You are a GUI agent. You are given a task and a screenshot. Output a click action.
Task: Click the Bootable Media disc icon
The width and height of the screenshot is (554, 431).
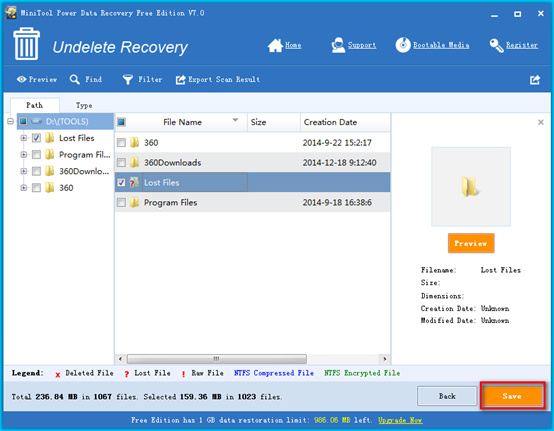(403, 45)
